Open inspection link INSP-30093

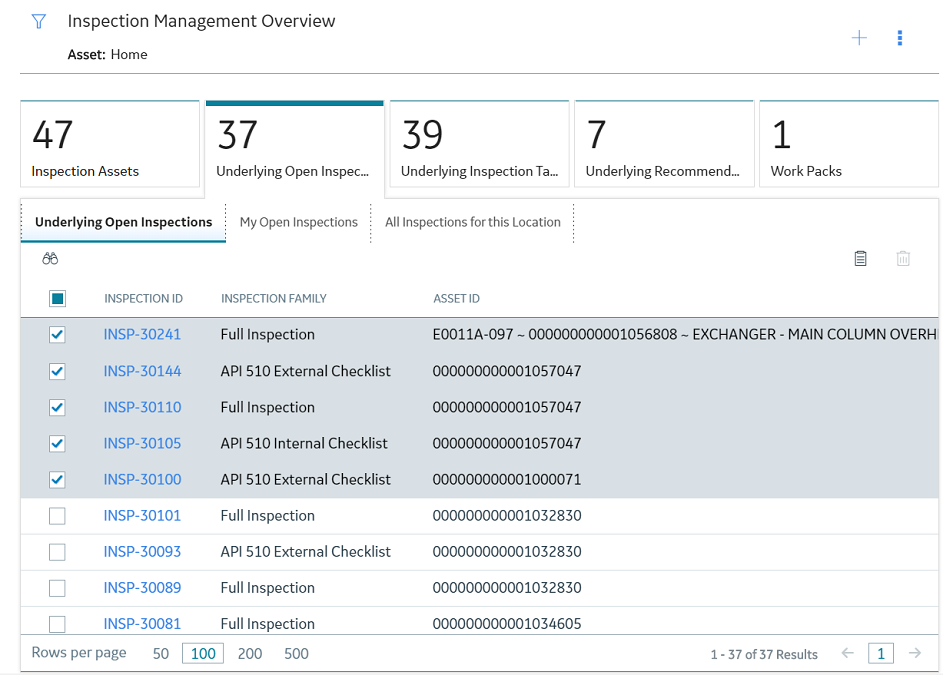pyautogui.click(x=142, y=552)
